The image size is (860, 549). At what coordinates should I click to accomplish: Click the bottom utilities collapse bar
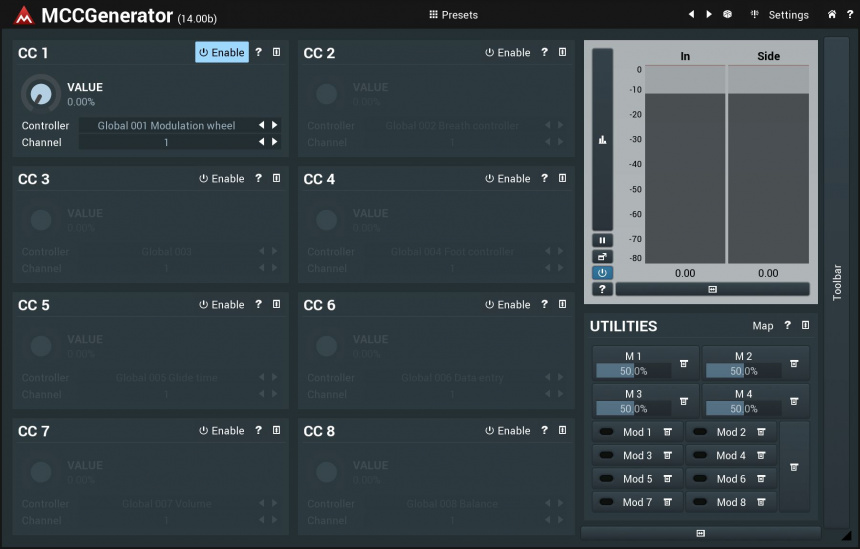click(700, 533)
